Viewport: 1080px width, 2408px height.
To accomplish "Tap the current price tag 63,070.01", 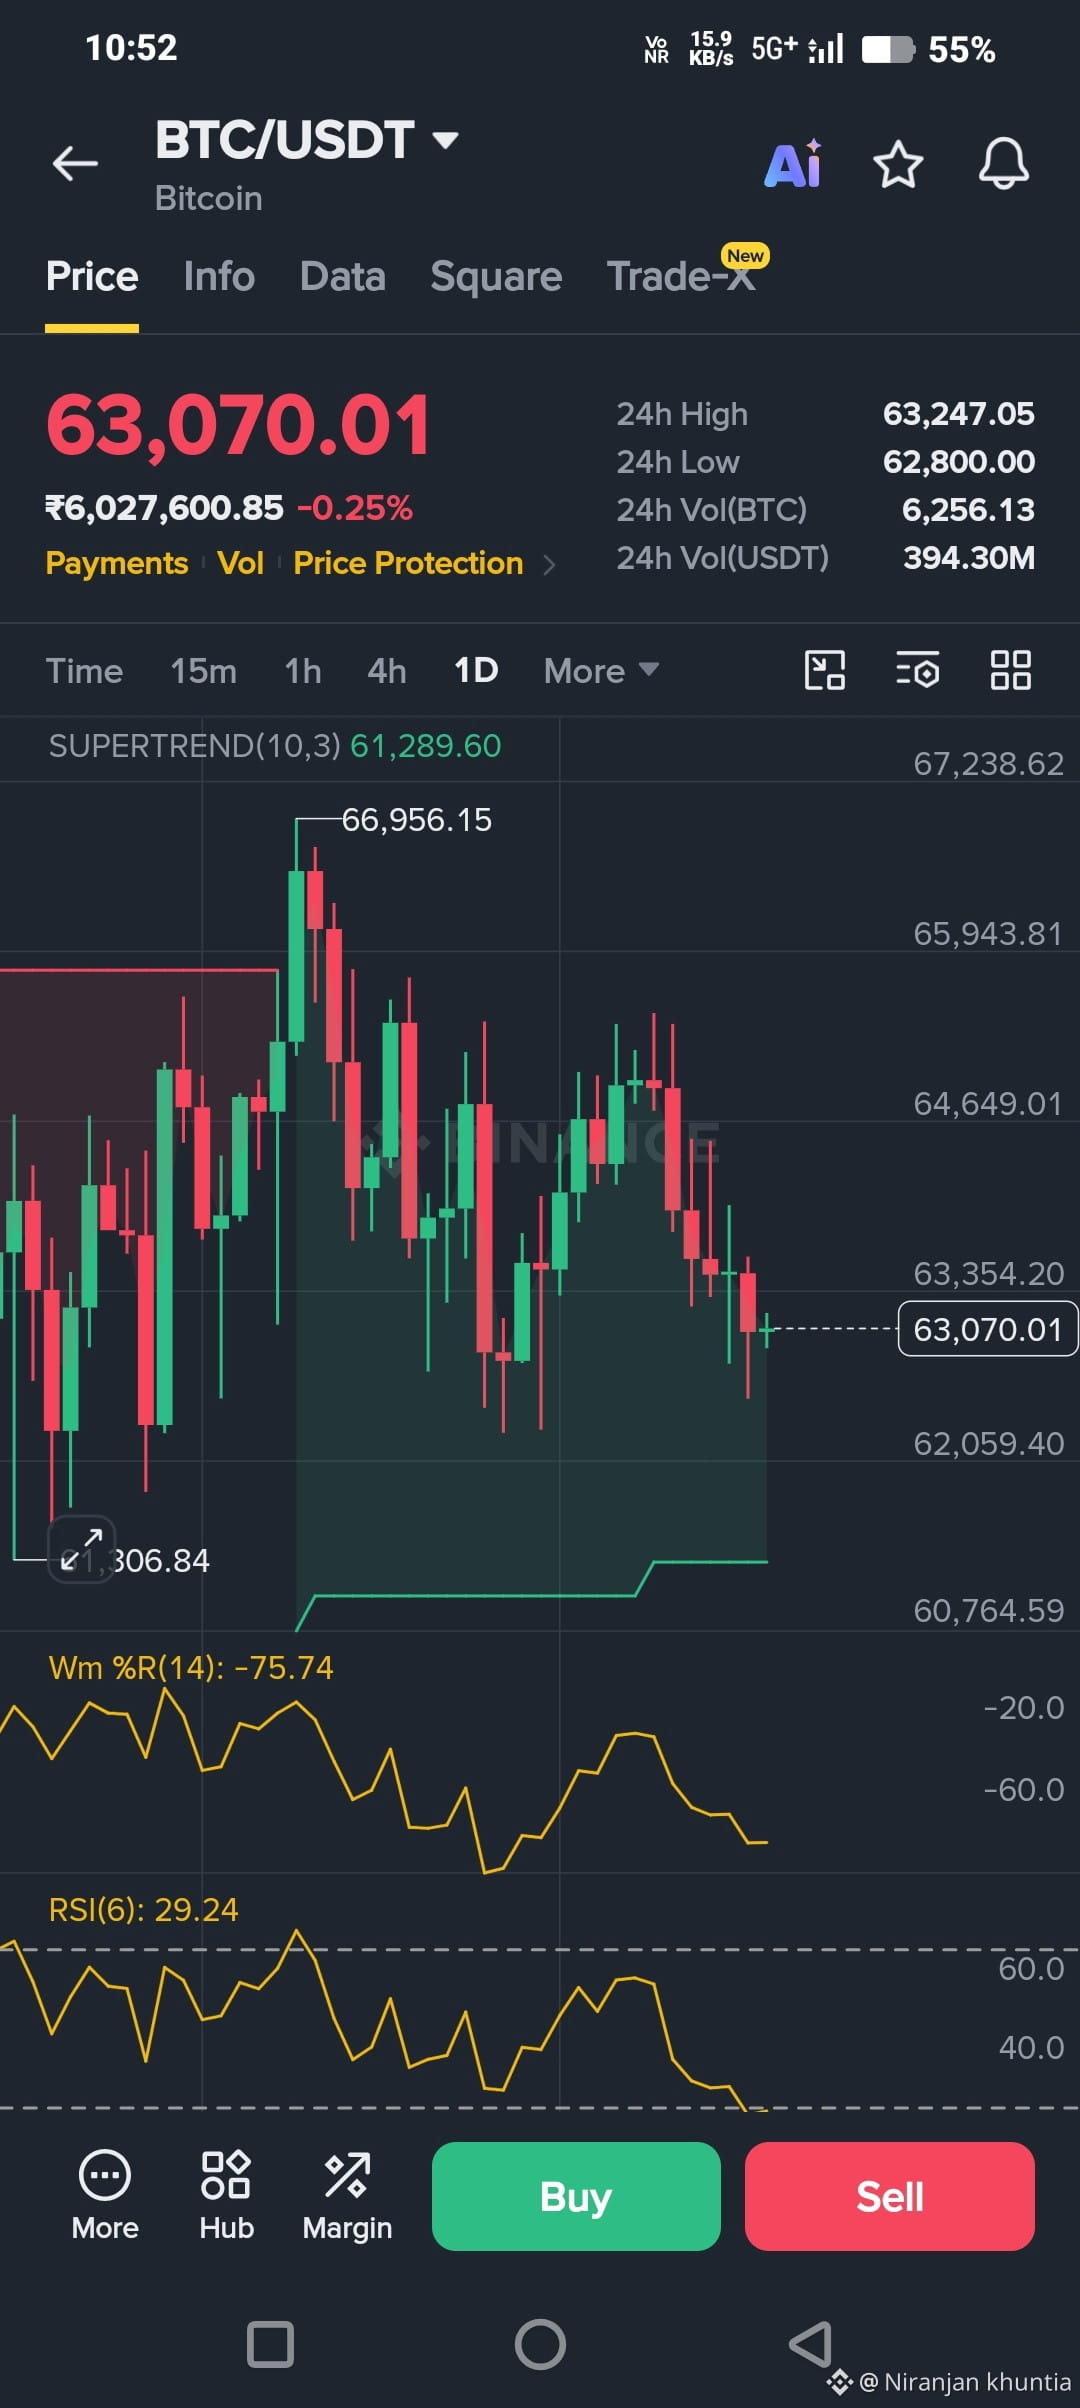I will pos(988,1329).
